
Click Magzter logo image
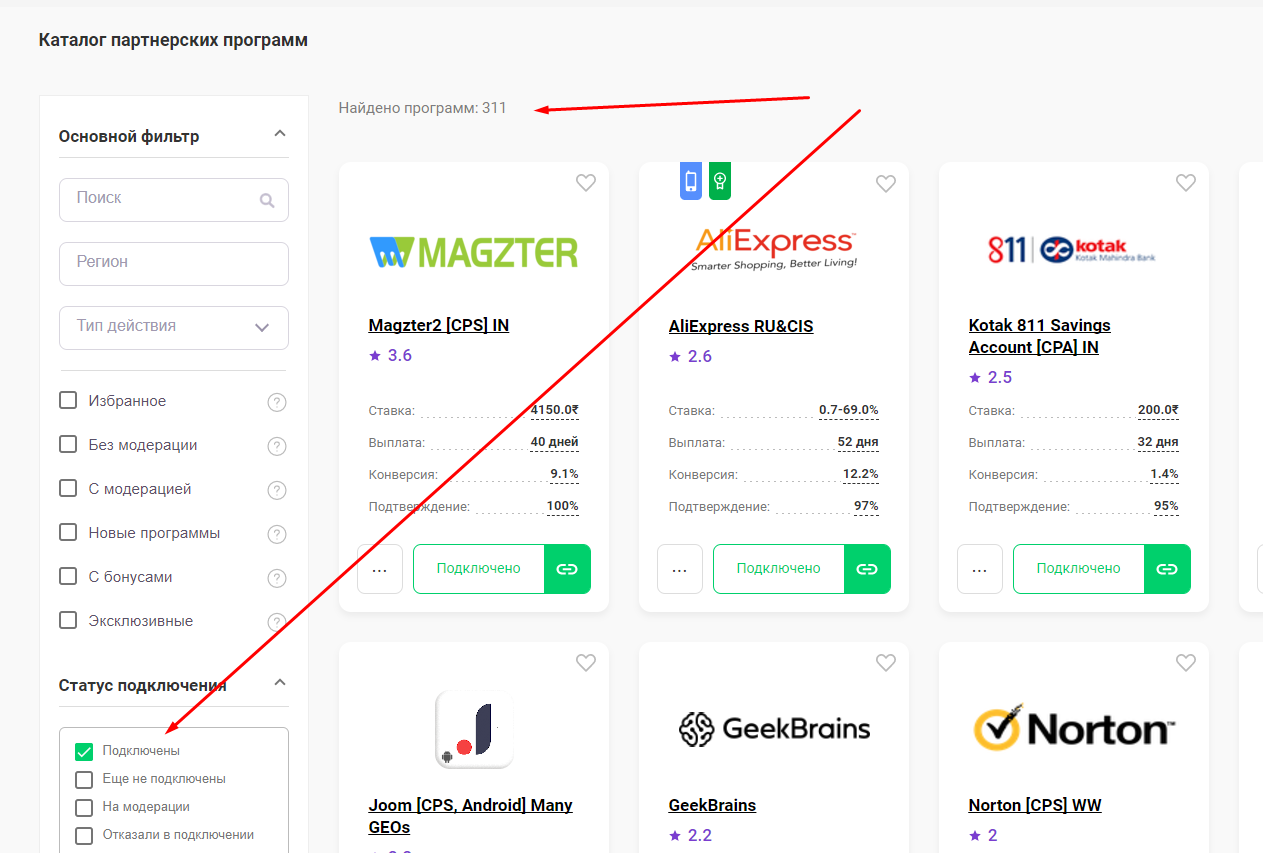pyautogui.click(x=474, y=252)
